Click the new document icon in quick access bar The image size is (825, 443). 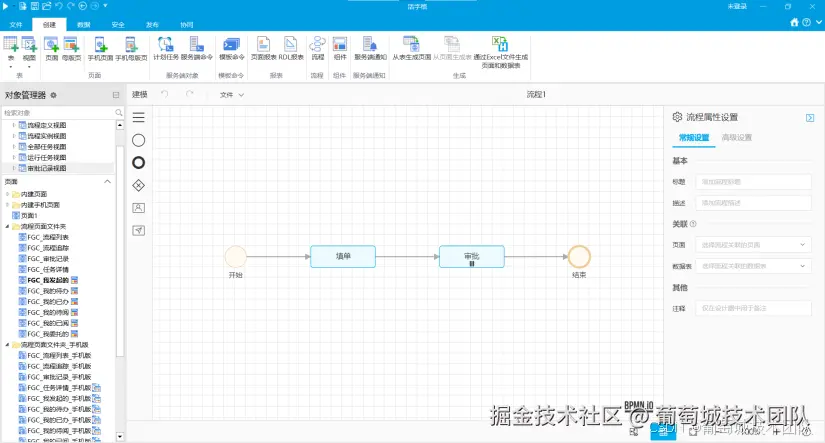coord(23,6)
